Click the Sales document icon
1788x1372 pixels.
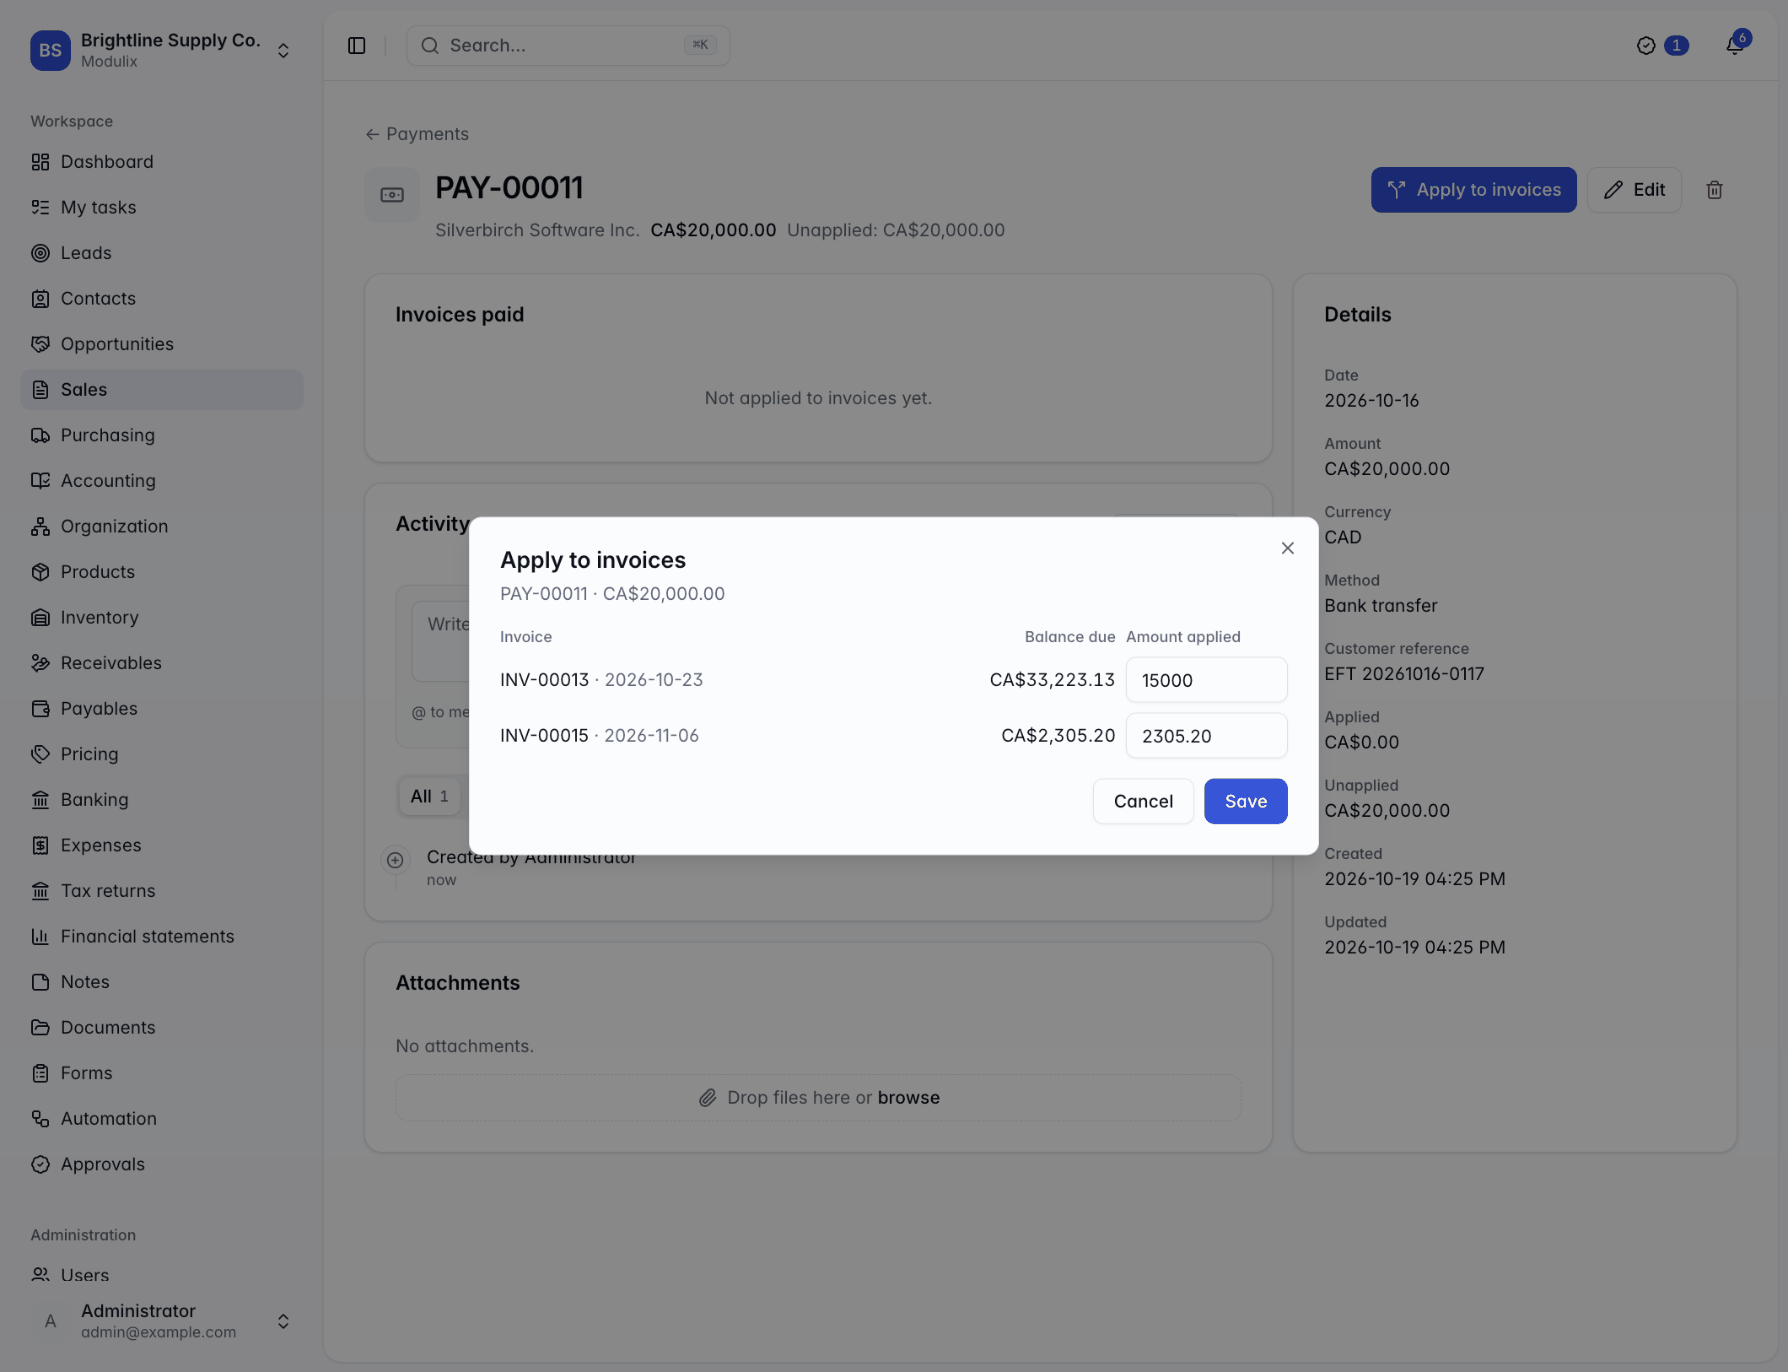point(40,390)
